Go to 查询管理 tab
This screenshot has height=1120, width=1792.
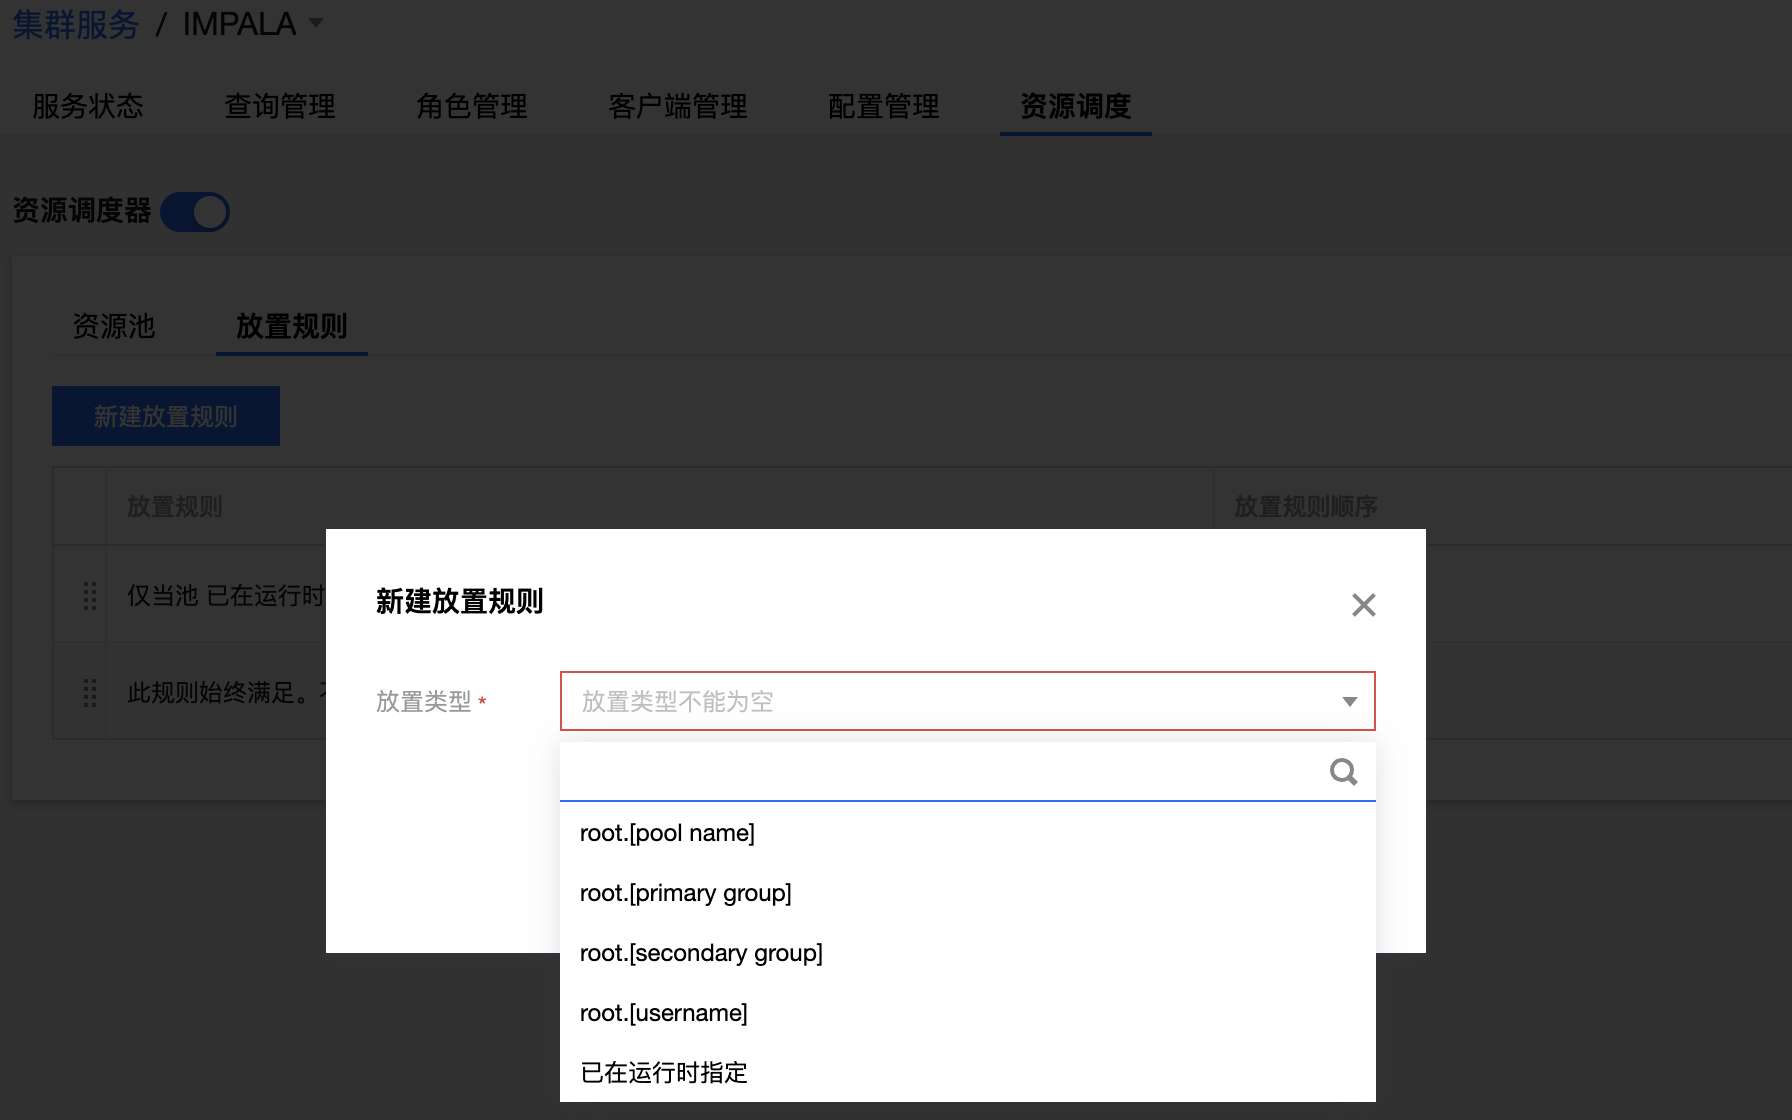(280, 106)
